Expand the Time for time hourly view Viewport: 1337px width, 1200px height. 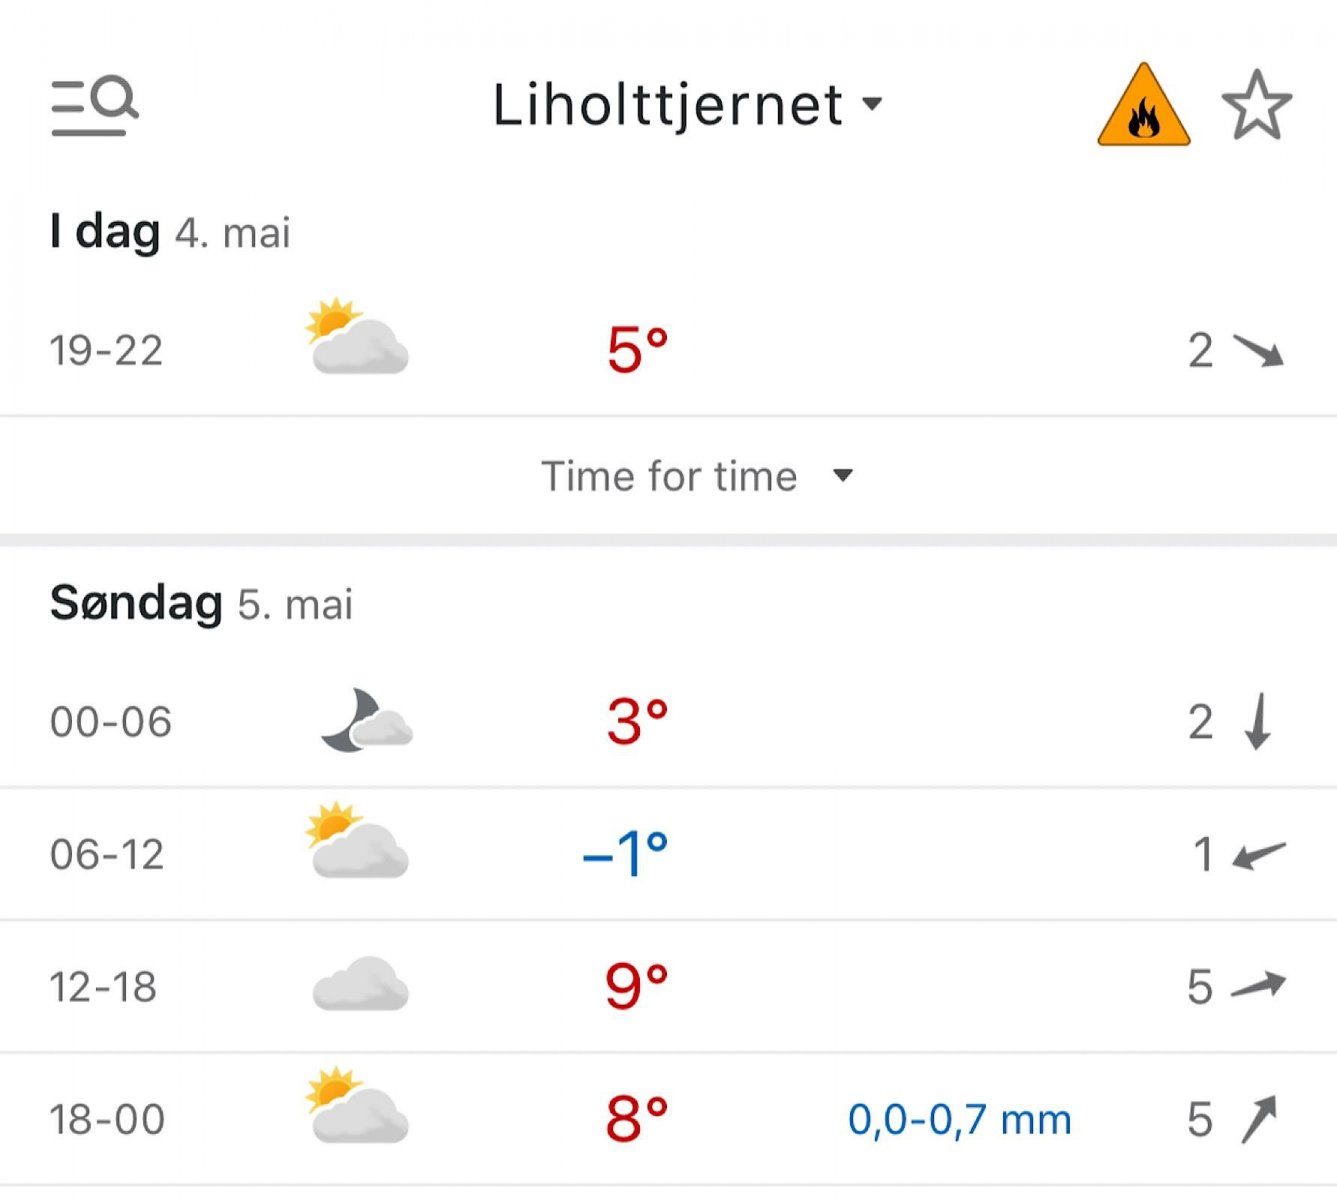pyautogui.click(x=669, y=476)
